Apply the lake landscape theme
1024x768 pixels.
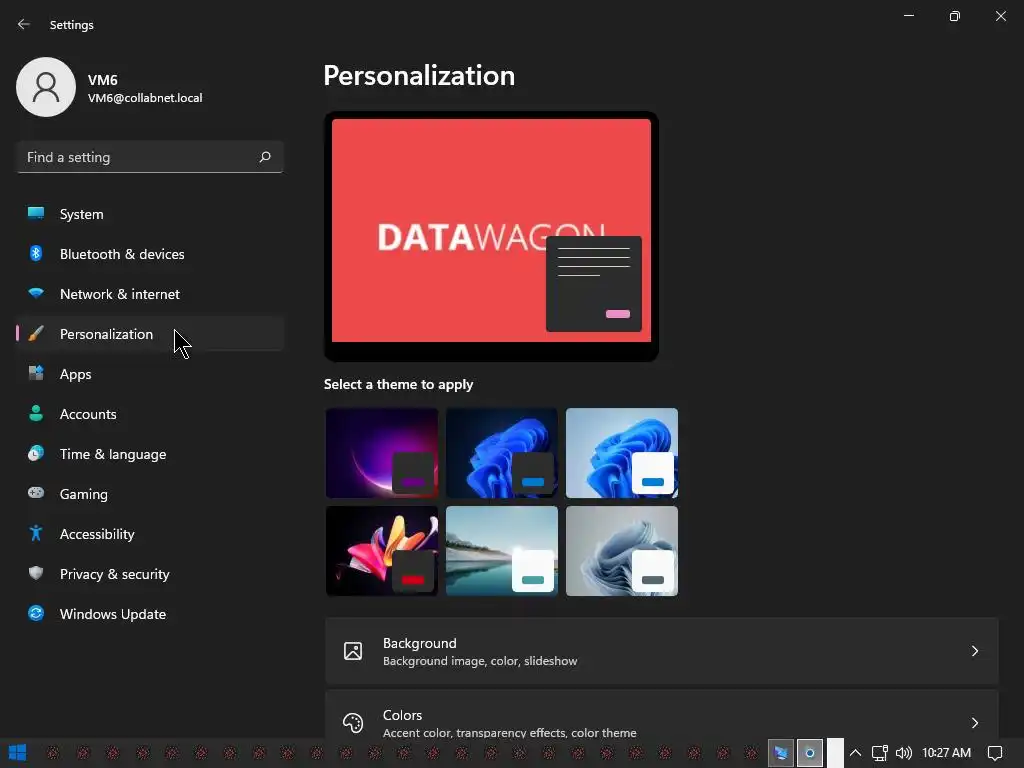pyautogui.click(x=502, y=551)
